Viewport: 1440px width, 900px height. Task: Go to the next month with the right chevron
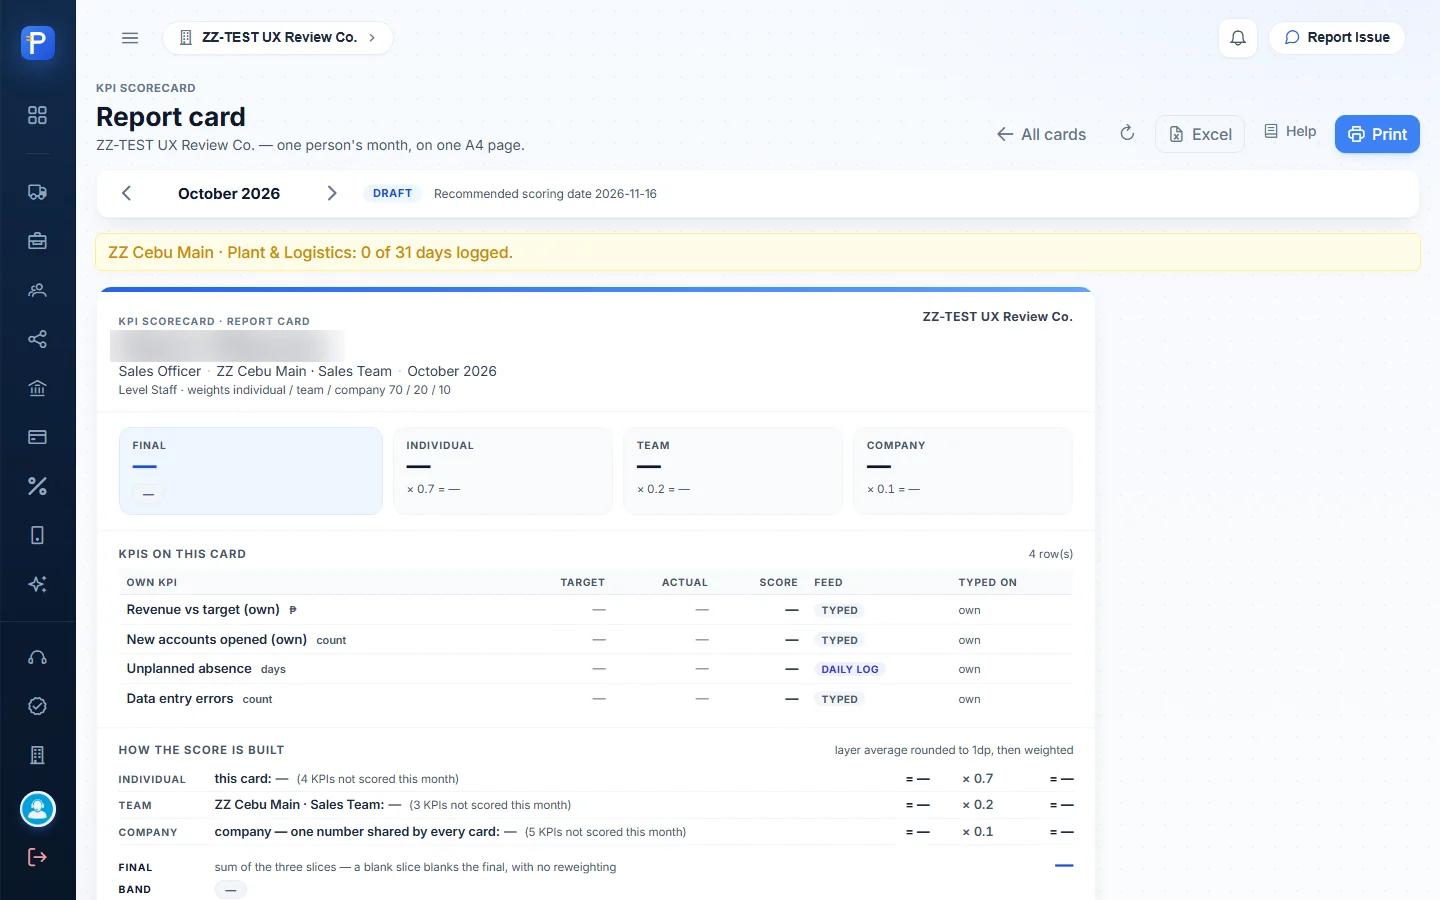(x=332, y=193)
